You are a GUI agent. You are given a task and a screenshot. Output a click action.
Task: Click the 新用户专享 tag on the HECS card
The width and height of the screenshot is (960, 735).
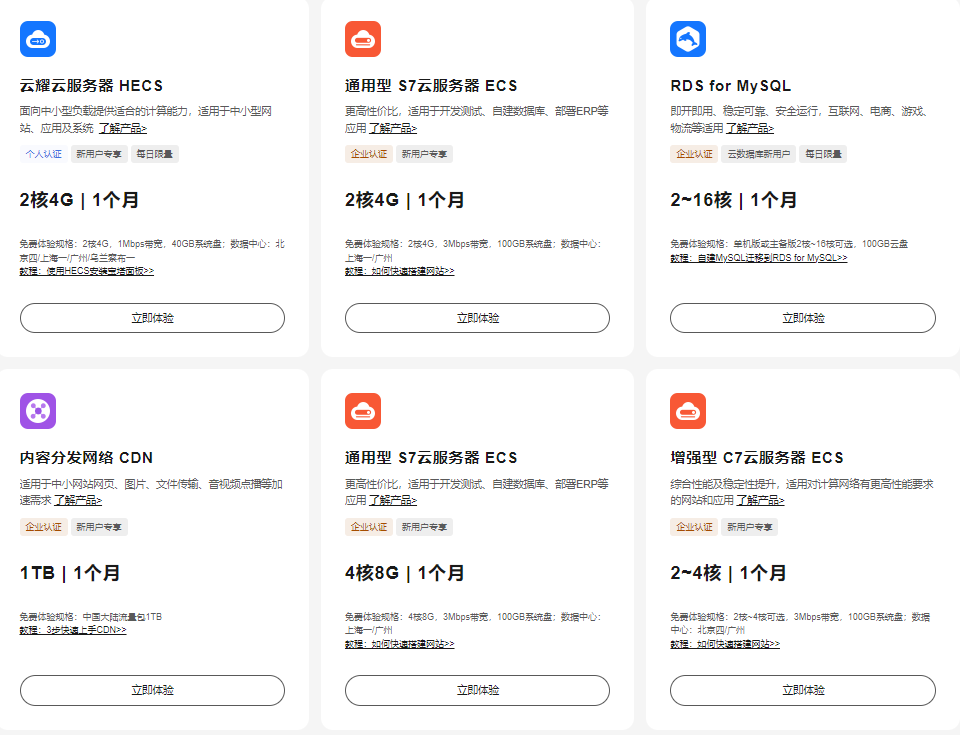pyautogui.click(x=99, y=154)
